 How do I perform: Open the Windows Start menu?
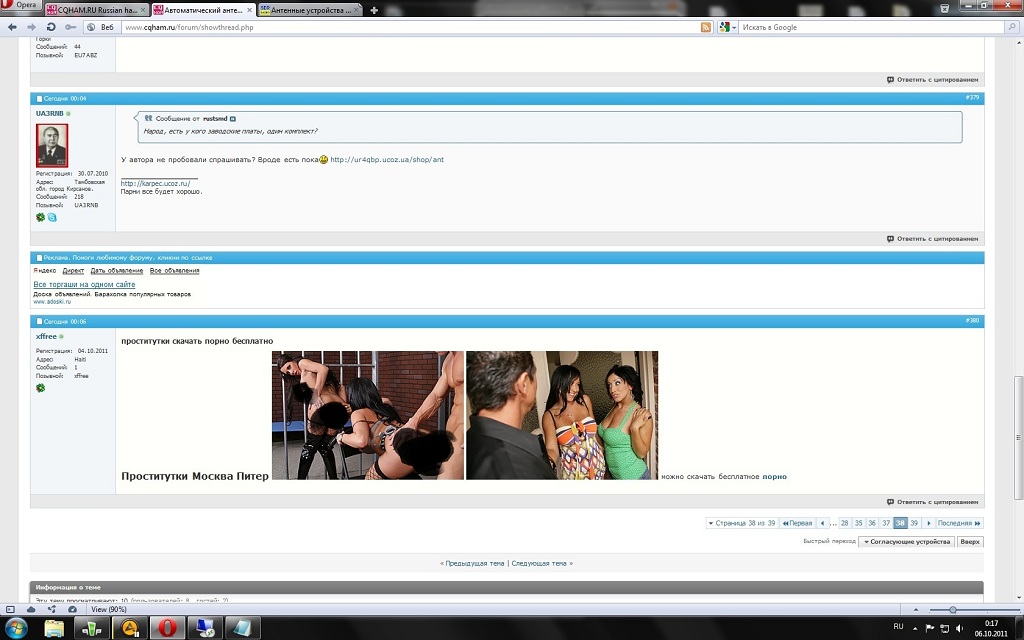[x=16, y=628]
